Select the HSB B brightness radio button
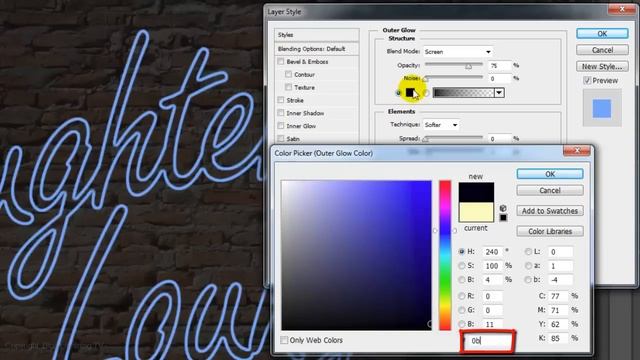The width and height of the screenshot is (640, 360). pyautogui.click(x=462, y=280)
